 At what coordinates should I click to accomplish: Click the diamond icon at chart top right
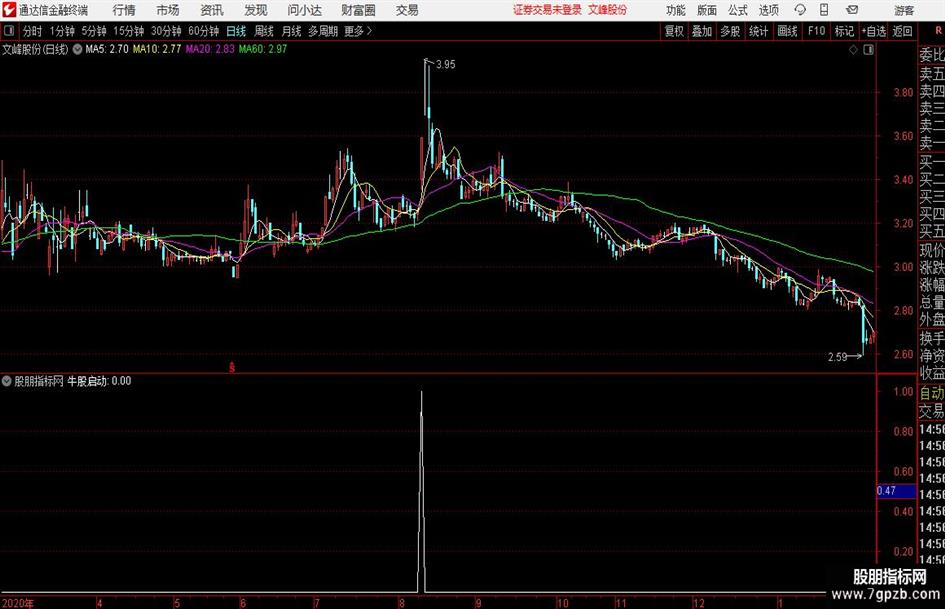853,50
